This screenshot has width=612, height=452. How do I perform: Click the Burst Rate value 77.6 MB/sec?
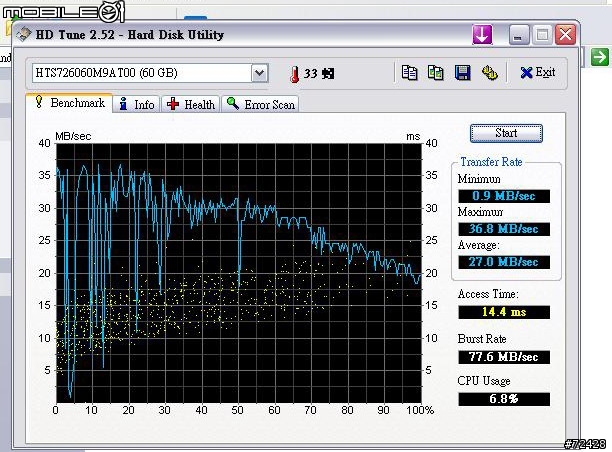pyautogui.click(x=504, y=357)
